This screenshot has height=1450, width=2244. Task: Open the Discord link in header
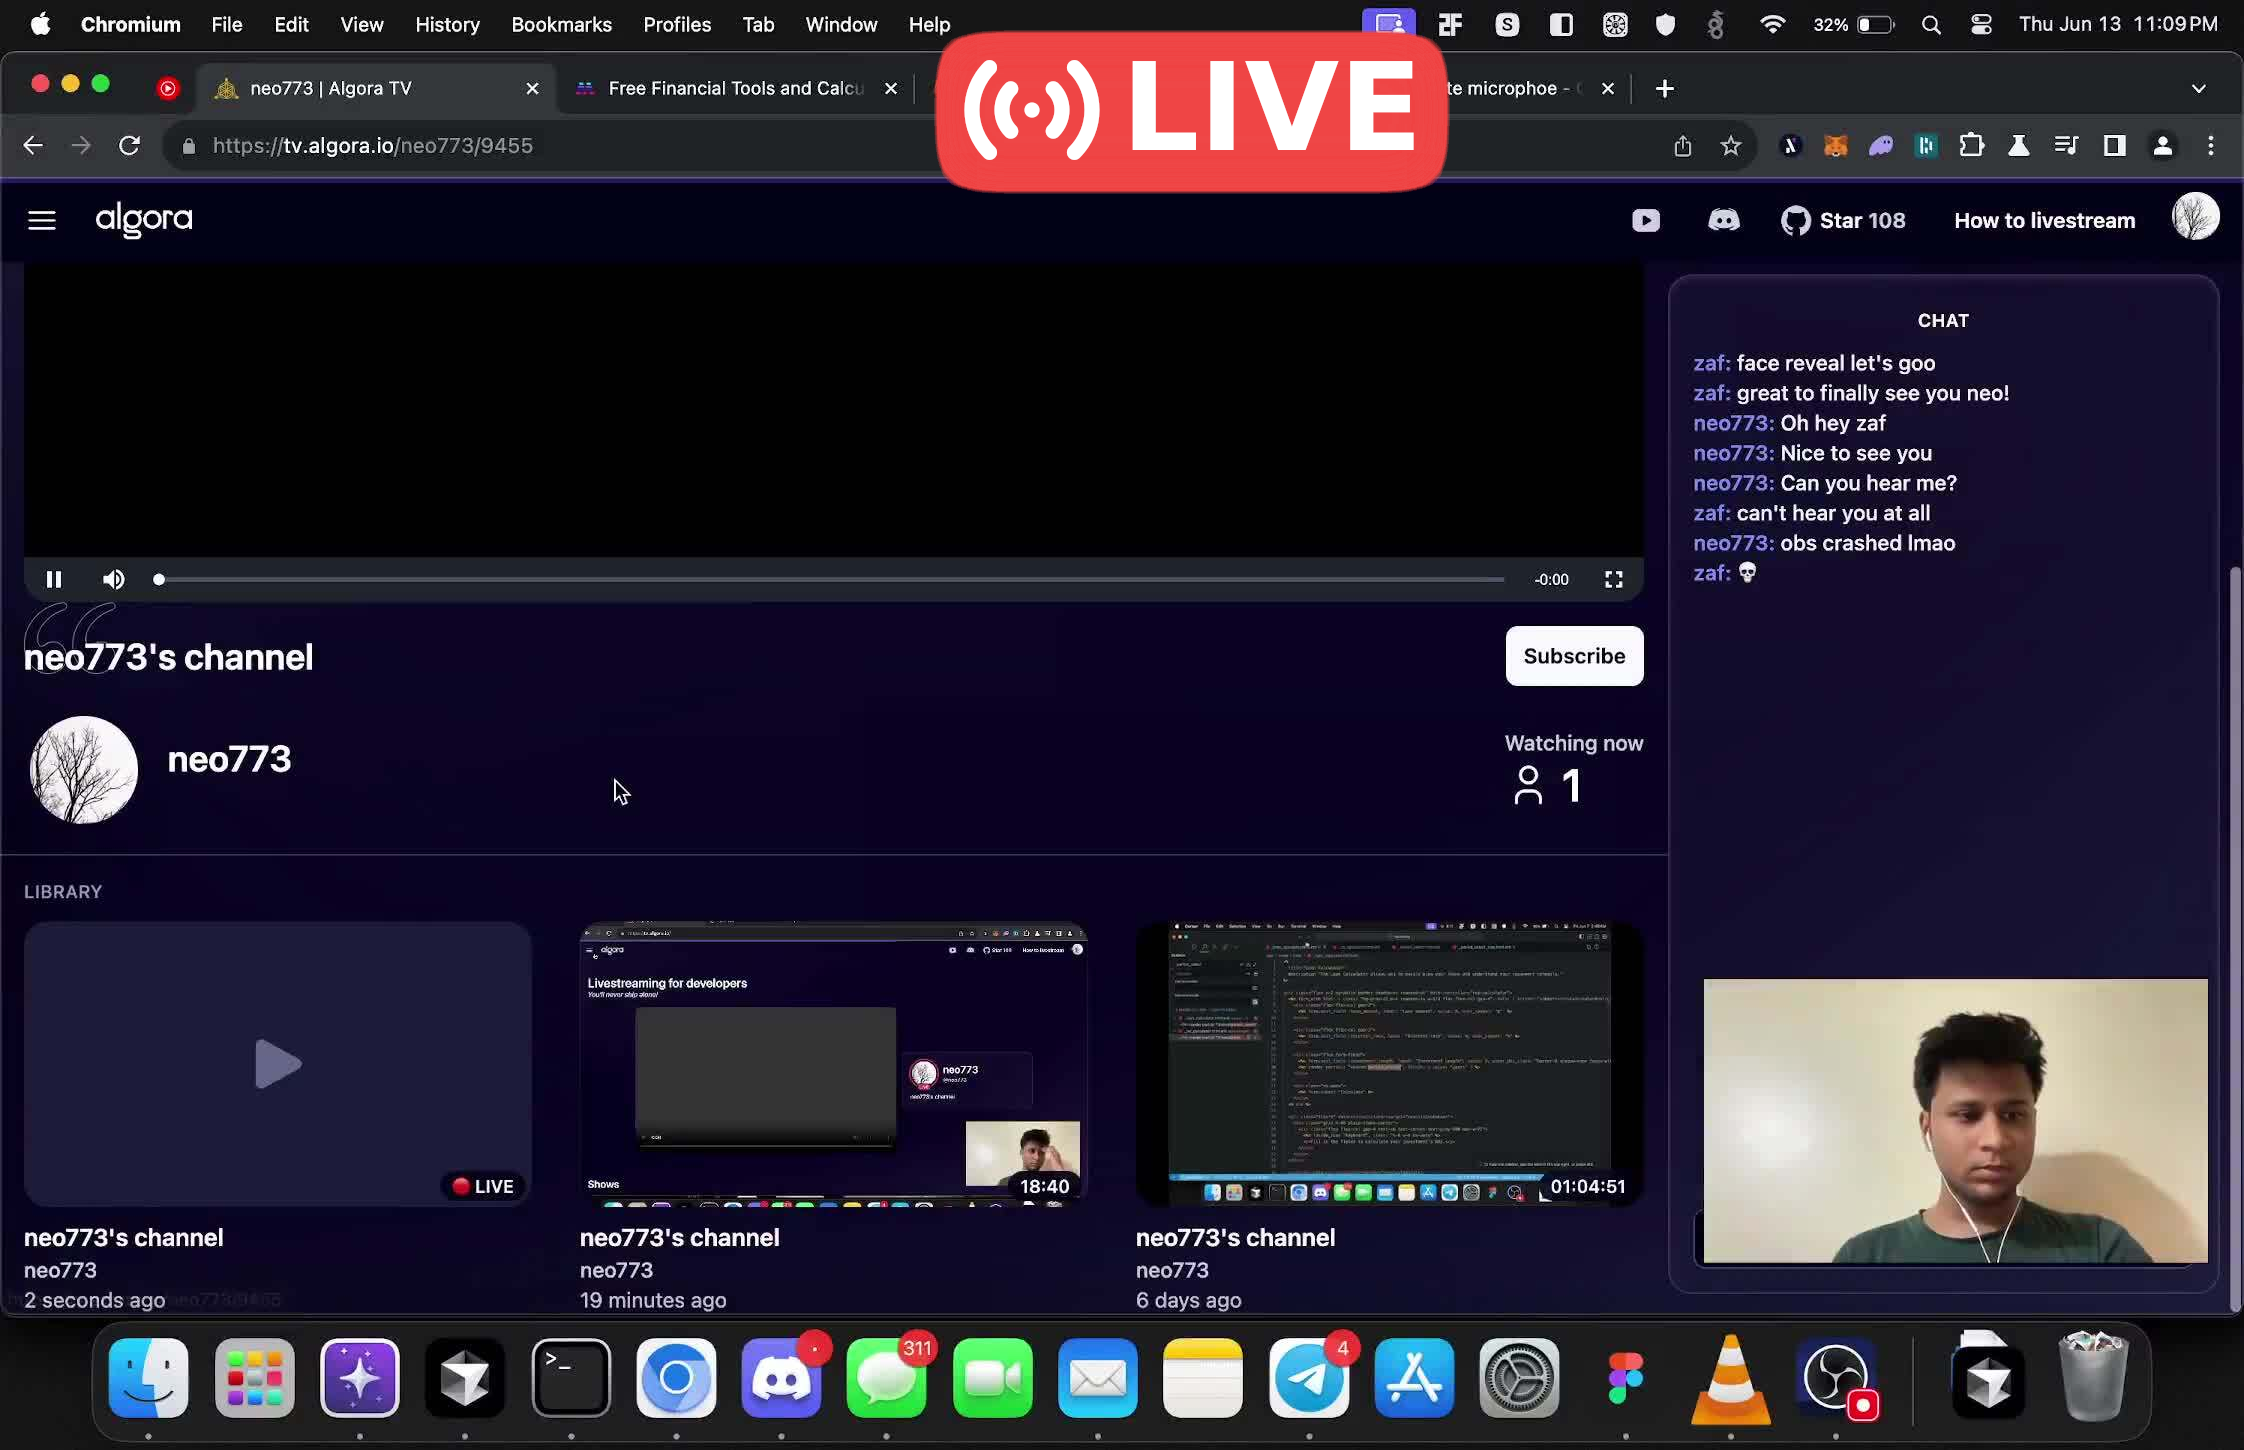[x=1723, y=220]
